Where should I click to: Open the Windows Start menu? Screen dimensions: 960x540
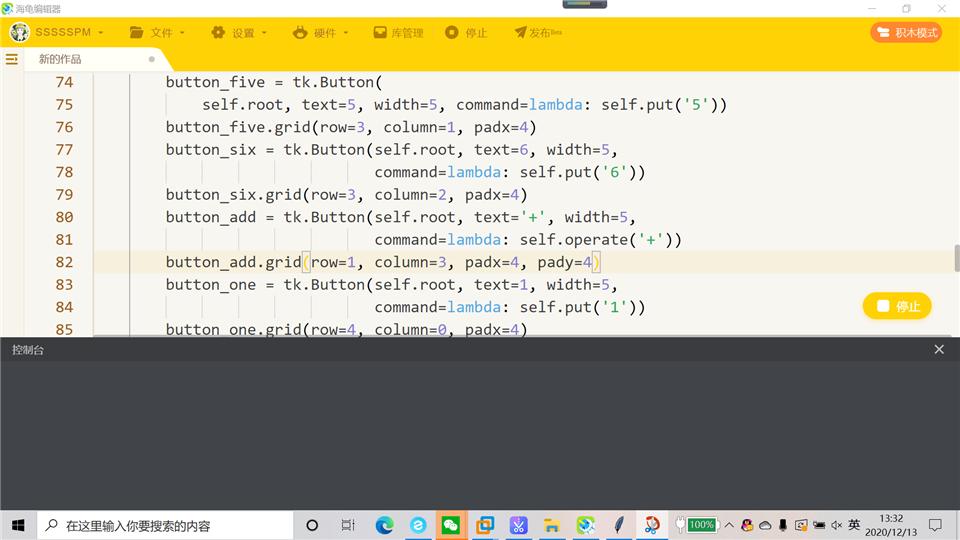(x=18, y=525)
